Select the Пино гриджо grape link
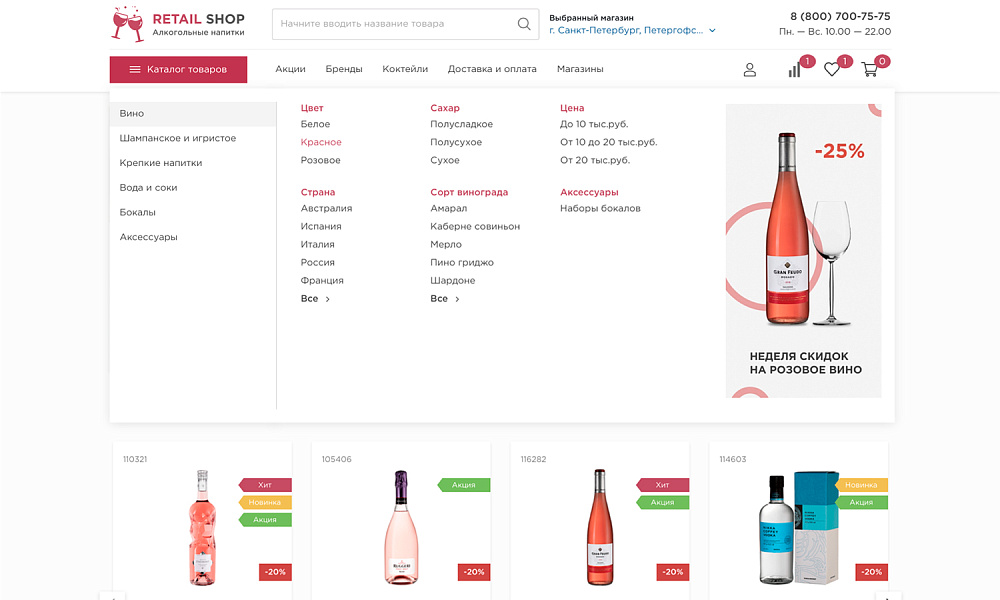The width and height of the screenshot is (1000, 600). point(462,263)
